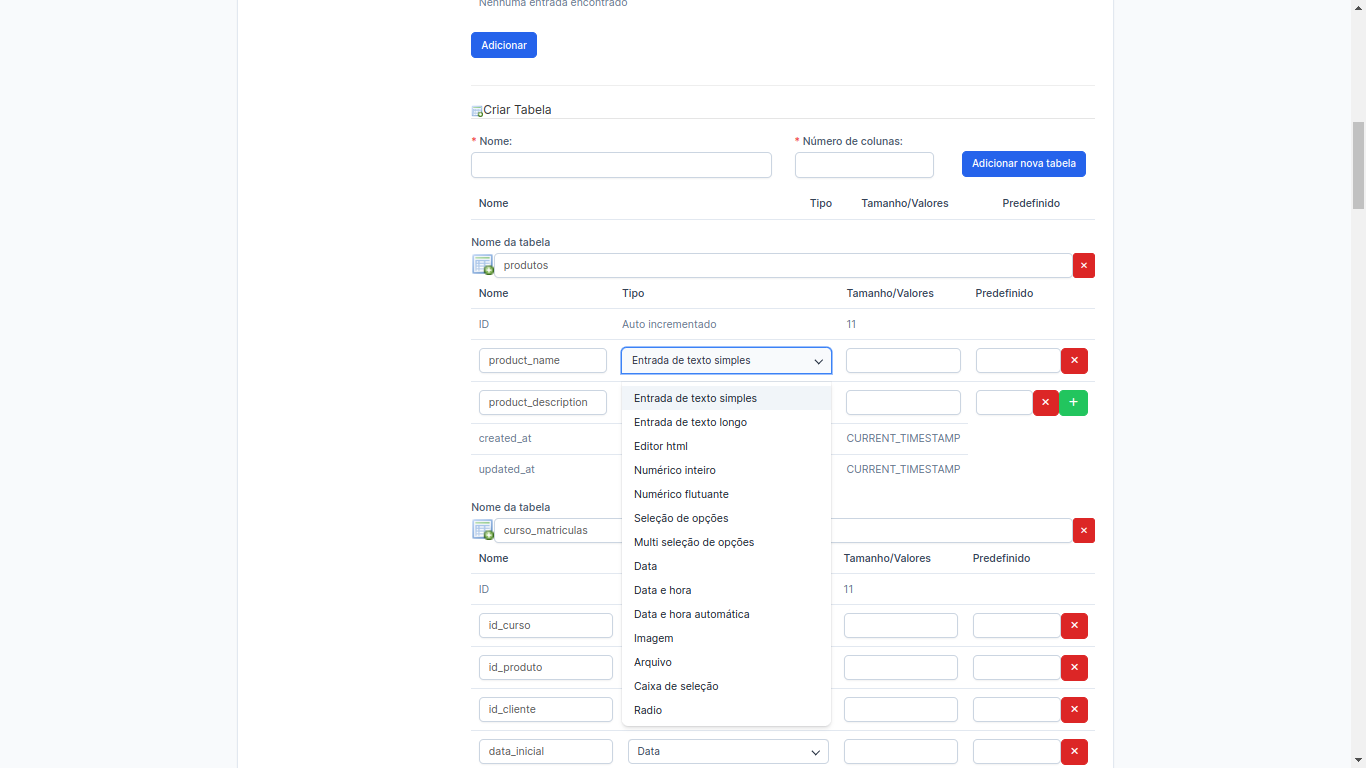1366x768 pixels.
Task: Remove the produtos table with its red X icon
Action: 1084,265
